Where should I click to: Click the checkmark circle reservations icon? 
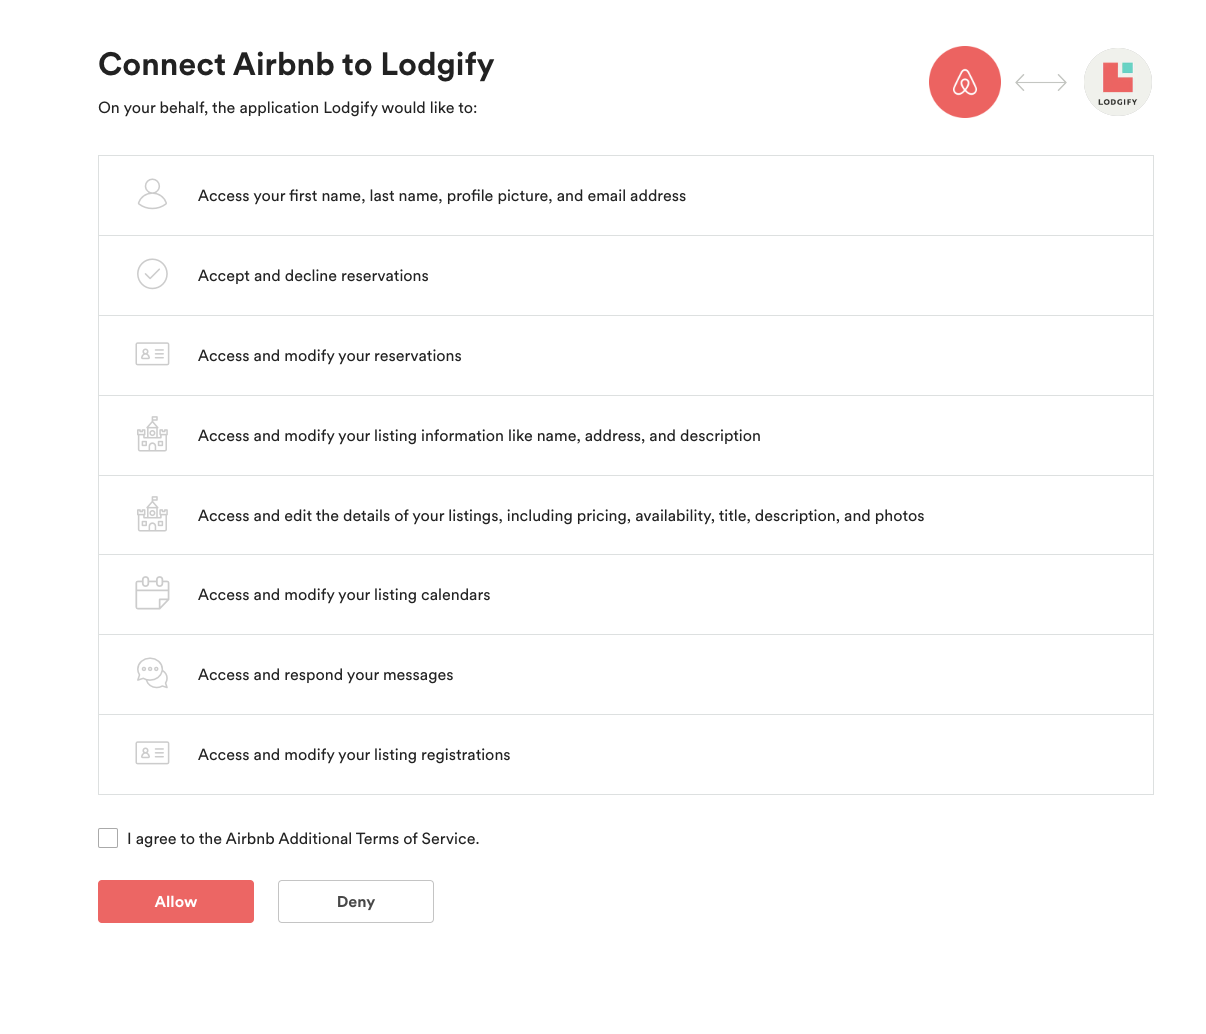[x=152, y=274]
